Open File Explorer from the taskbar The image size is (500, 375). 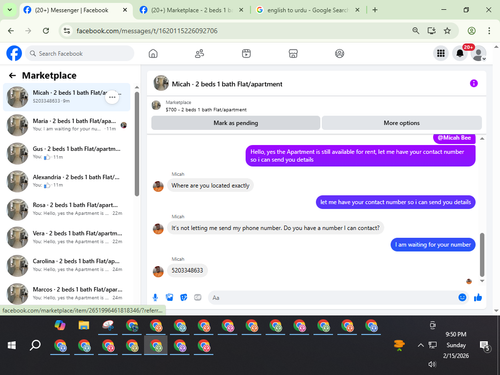(84, 325)
